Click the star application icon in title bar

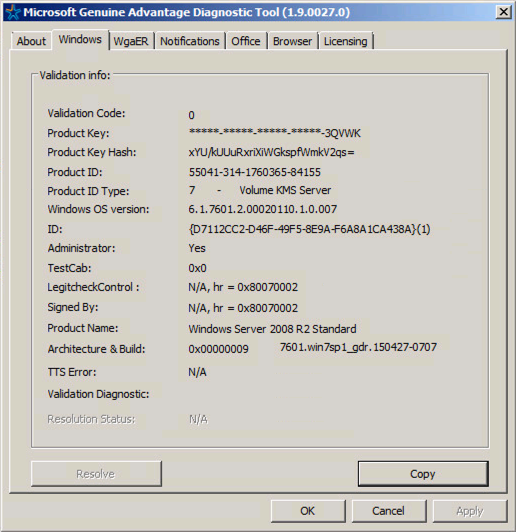click(x=13, y=13)
